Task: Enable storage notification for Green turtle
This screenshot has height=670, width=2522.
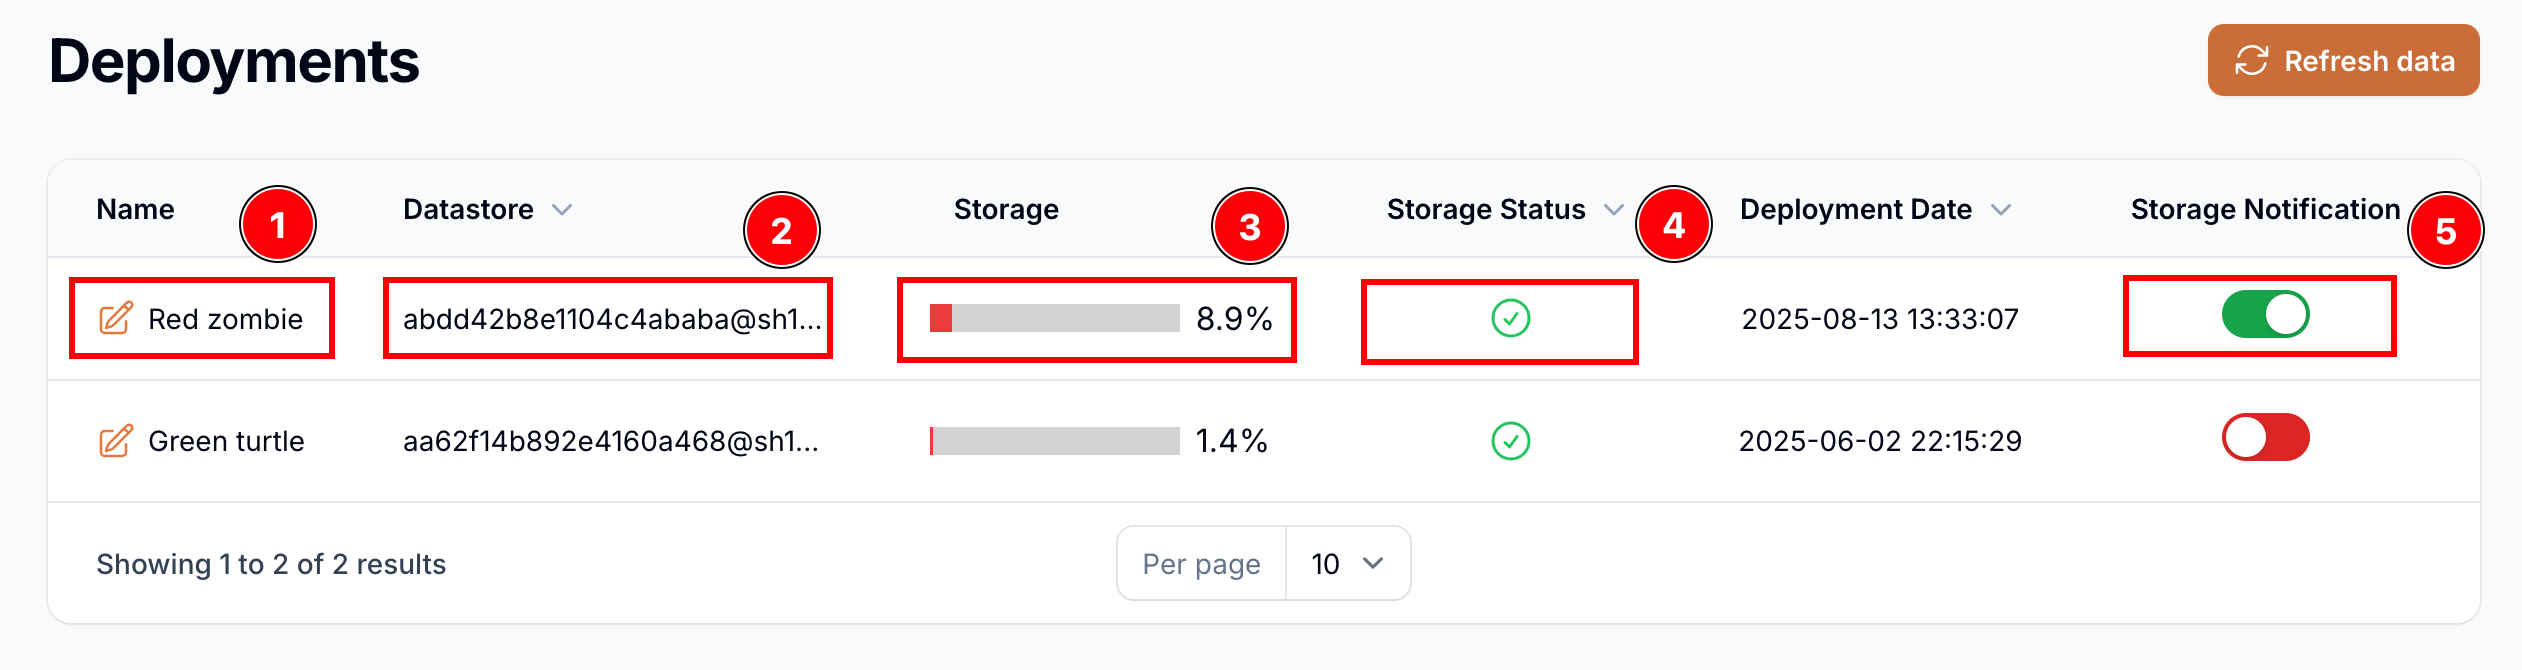Action: pos(2265,438)
